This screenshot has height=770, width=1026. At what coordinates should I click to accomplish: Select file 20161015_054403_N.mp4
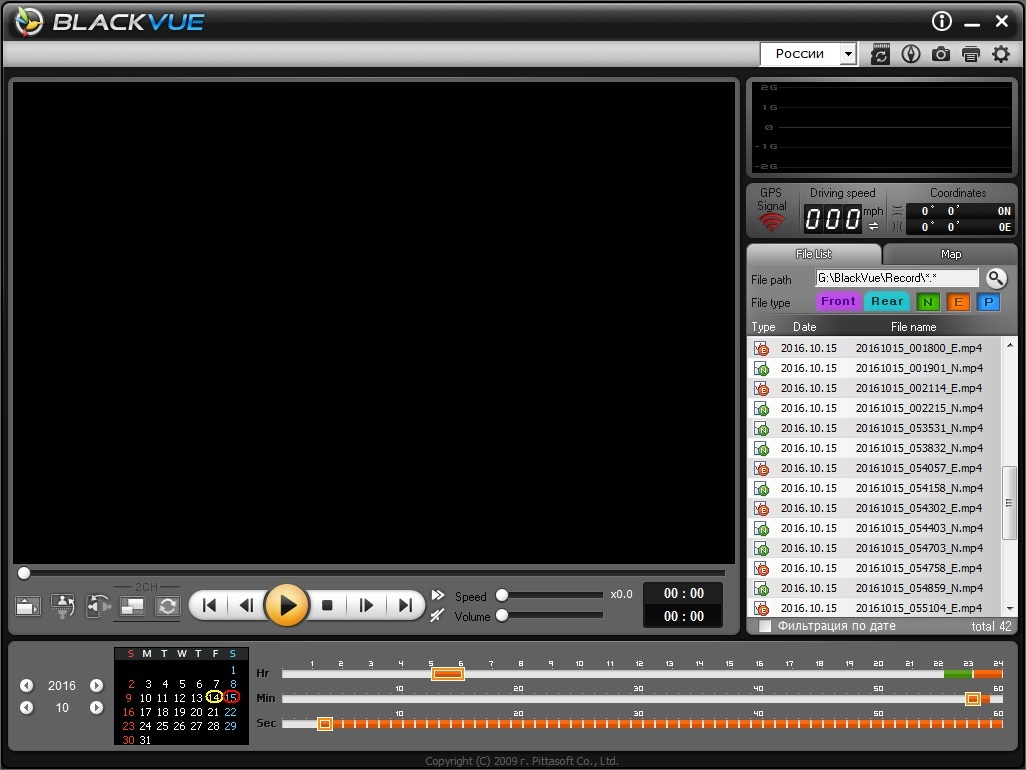pyautogui.click(x=874, y=529)
